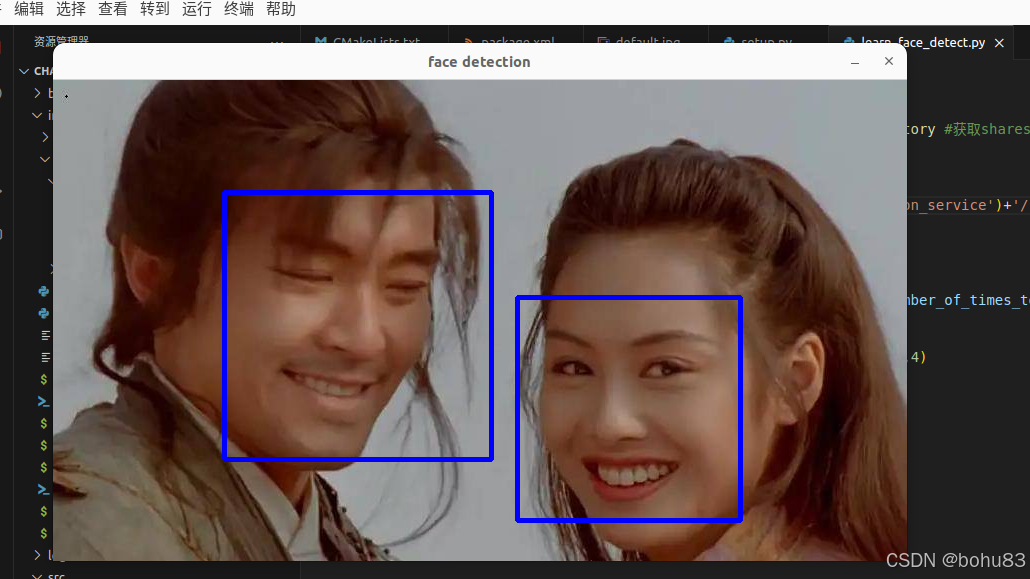Close the face detection window
Viewport: 1030px width, 579px height.
pos(889,61)
